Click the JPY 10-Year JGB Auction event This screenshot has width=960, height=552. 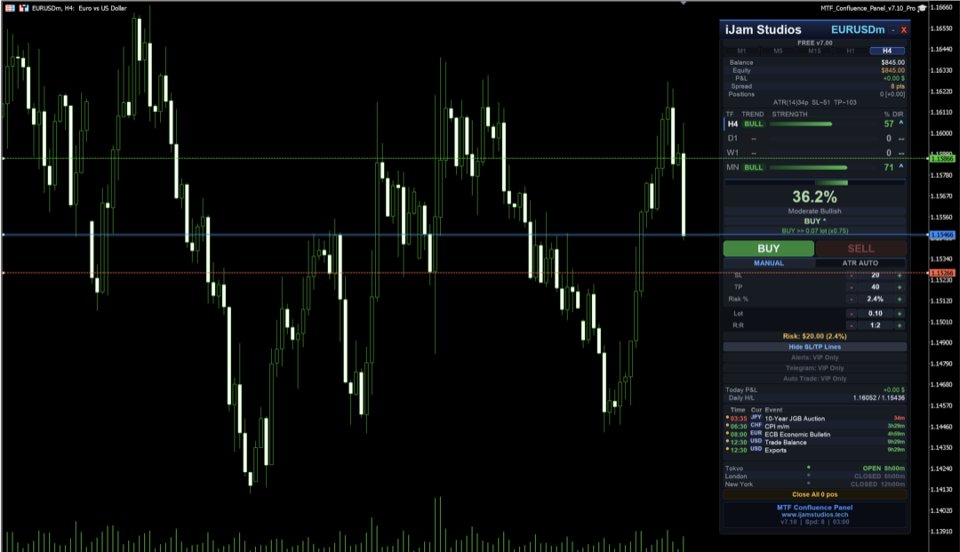coord(814,419)
